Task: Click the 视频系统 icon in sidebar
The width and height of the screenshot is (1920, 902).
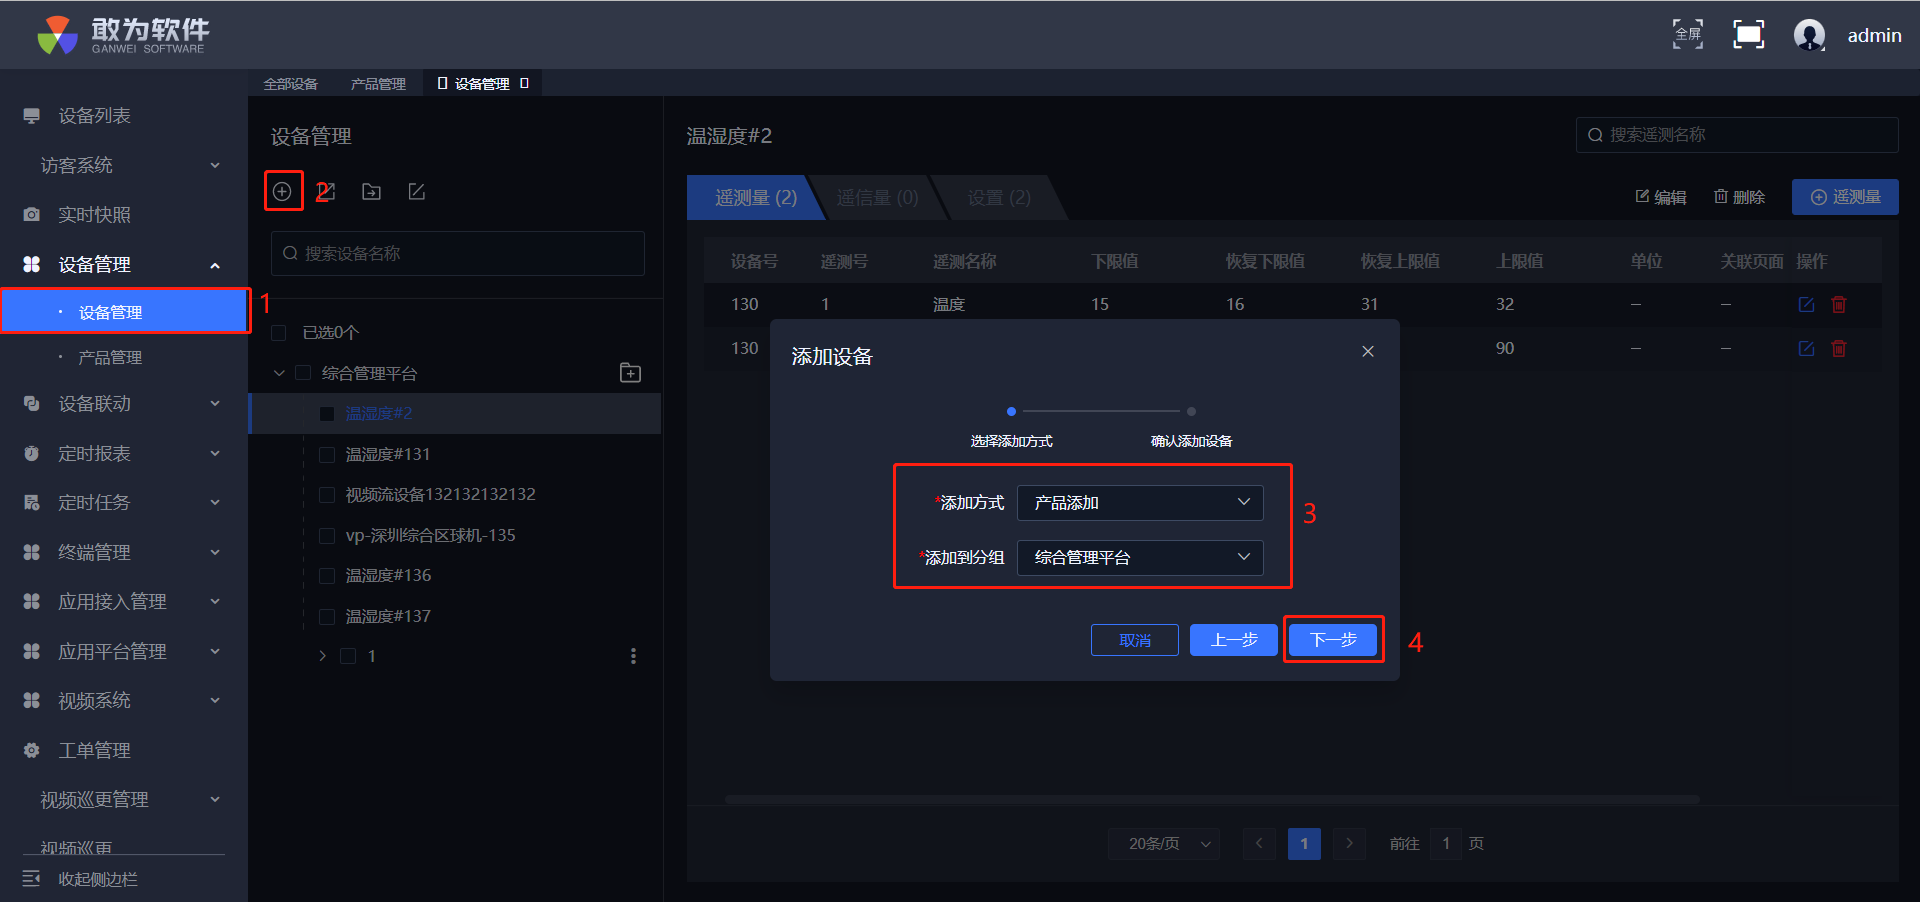Action: 32,701
